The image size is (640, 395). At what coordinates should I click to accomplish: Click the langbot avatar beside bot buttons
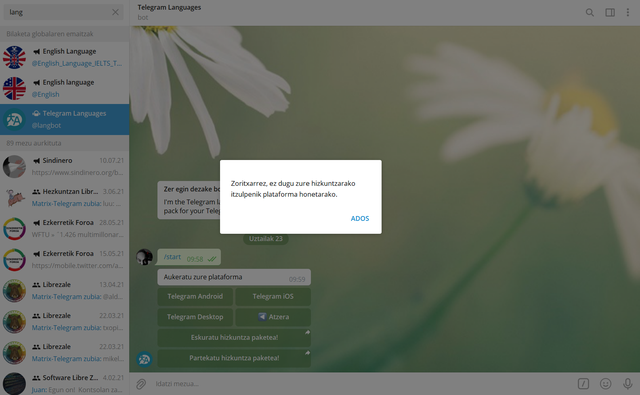coord(144,359)
